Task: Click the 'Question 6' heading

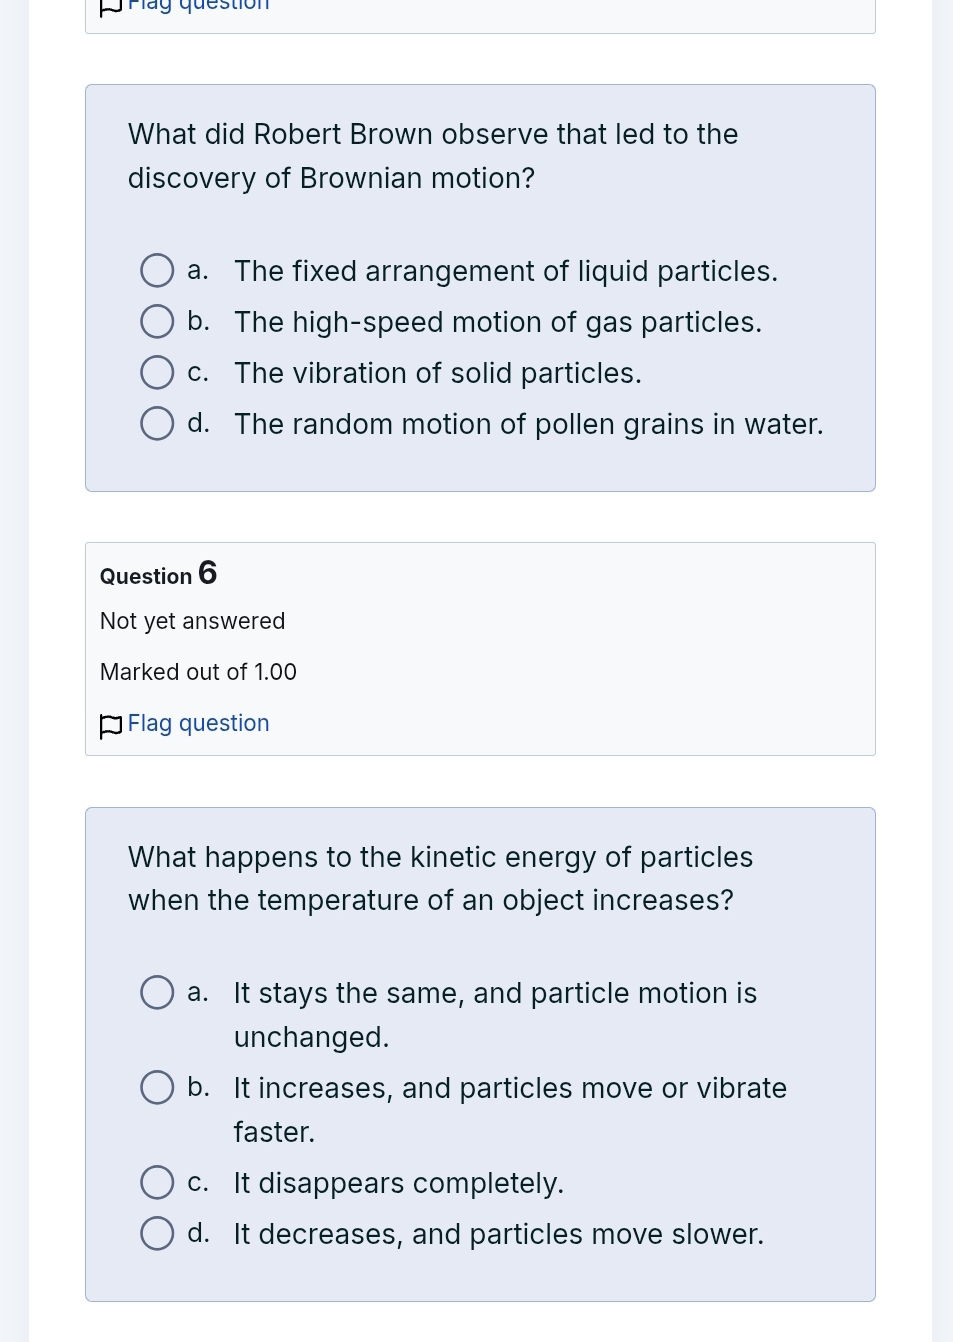Action: coord(158,574)
